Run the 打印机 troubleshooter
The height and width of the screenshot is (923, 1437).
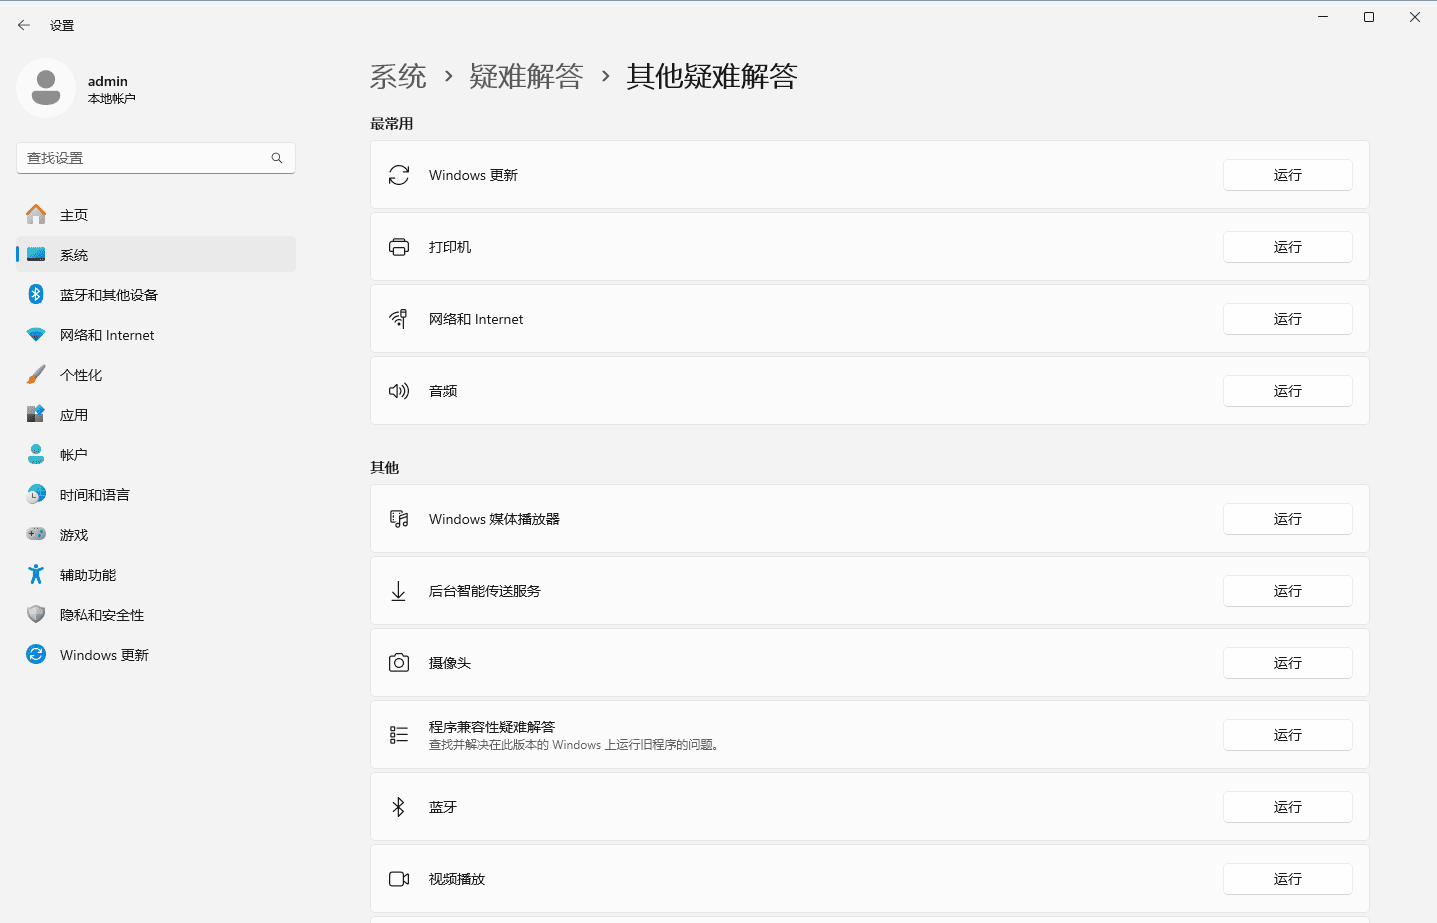tap(1288, 247)
